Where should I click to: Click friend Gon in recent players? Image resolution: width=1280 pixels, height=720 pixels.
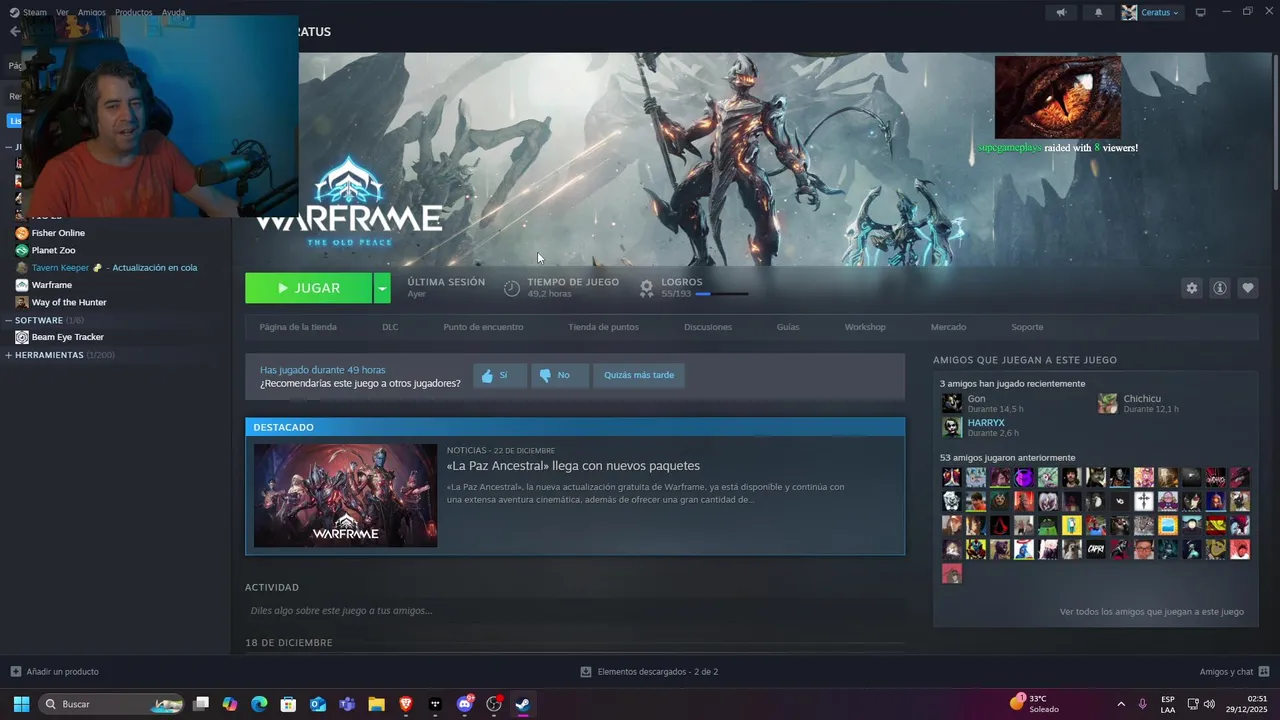pyautogui.click(x=976, y=399)
